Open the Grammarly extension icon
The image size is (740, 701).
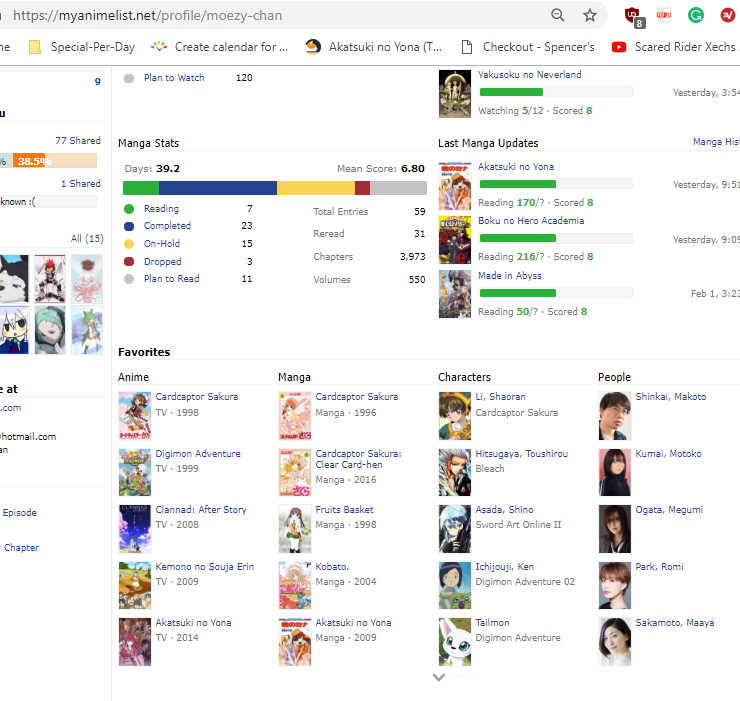pos(696,15)
